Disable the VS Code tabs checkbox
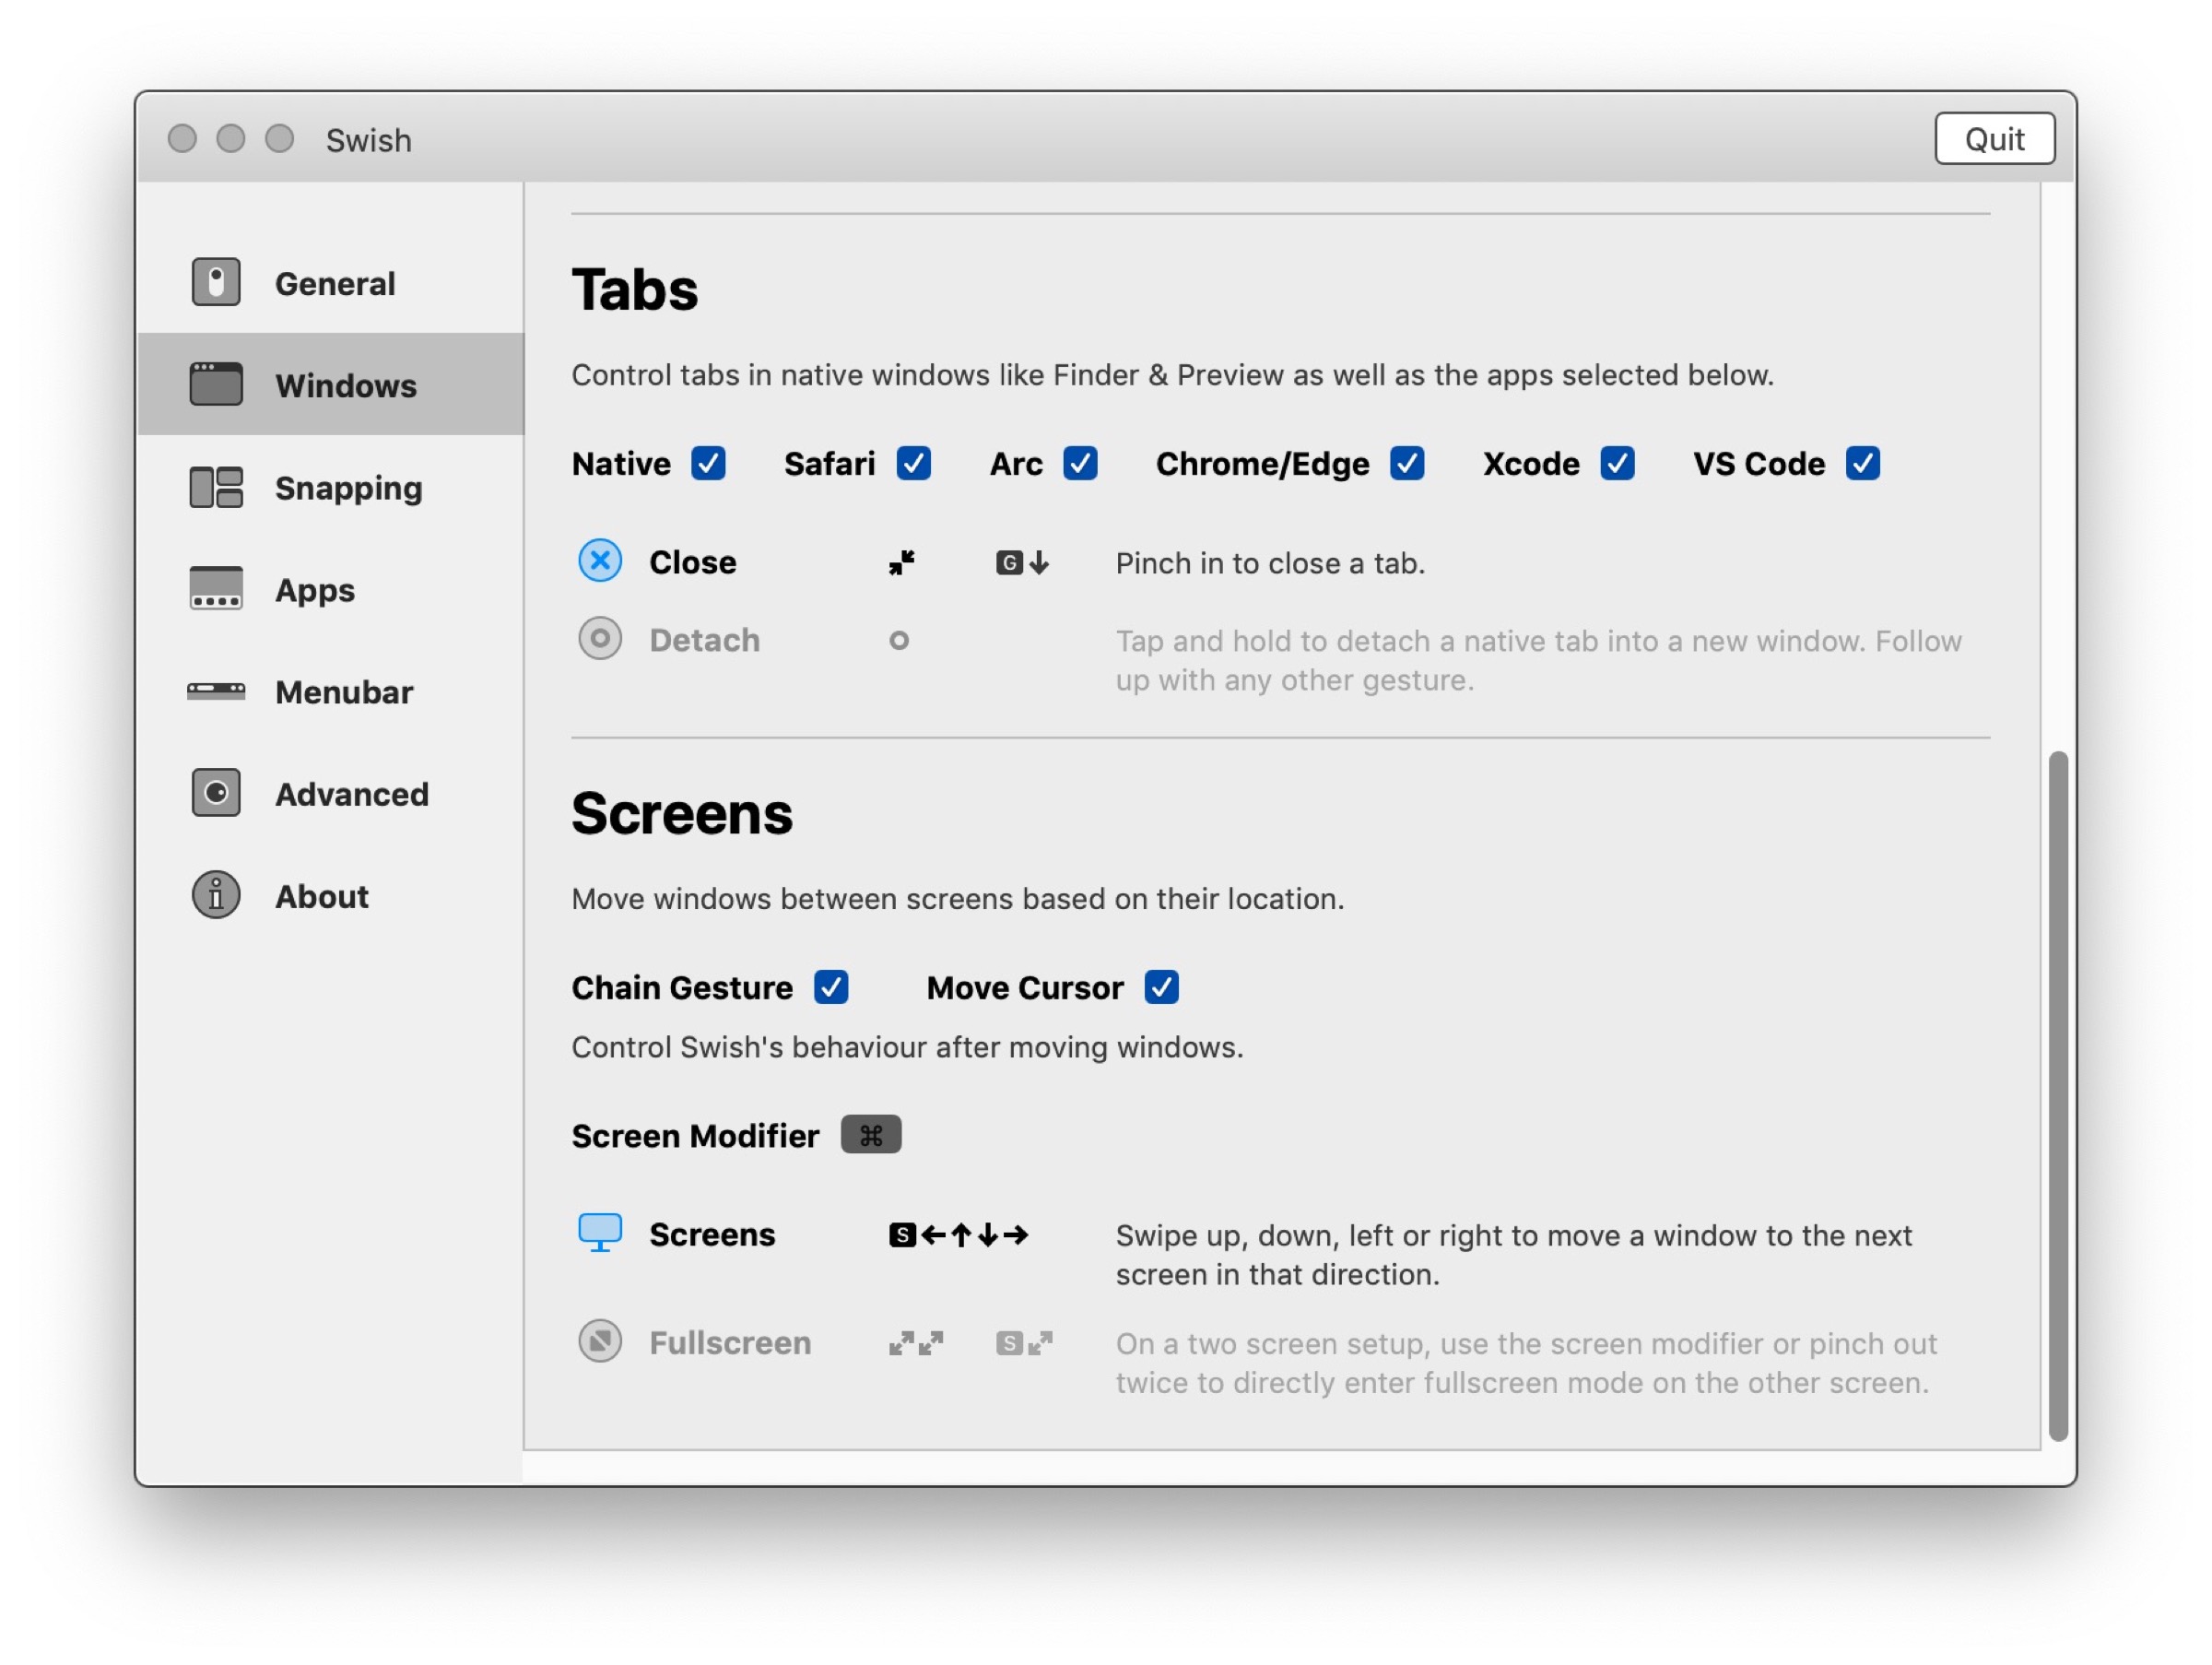This screenshot has width=2212, height=1665. 1862,464
